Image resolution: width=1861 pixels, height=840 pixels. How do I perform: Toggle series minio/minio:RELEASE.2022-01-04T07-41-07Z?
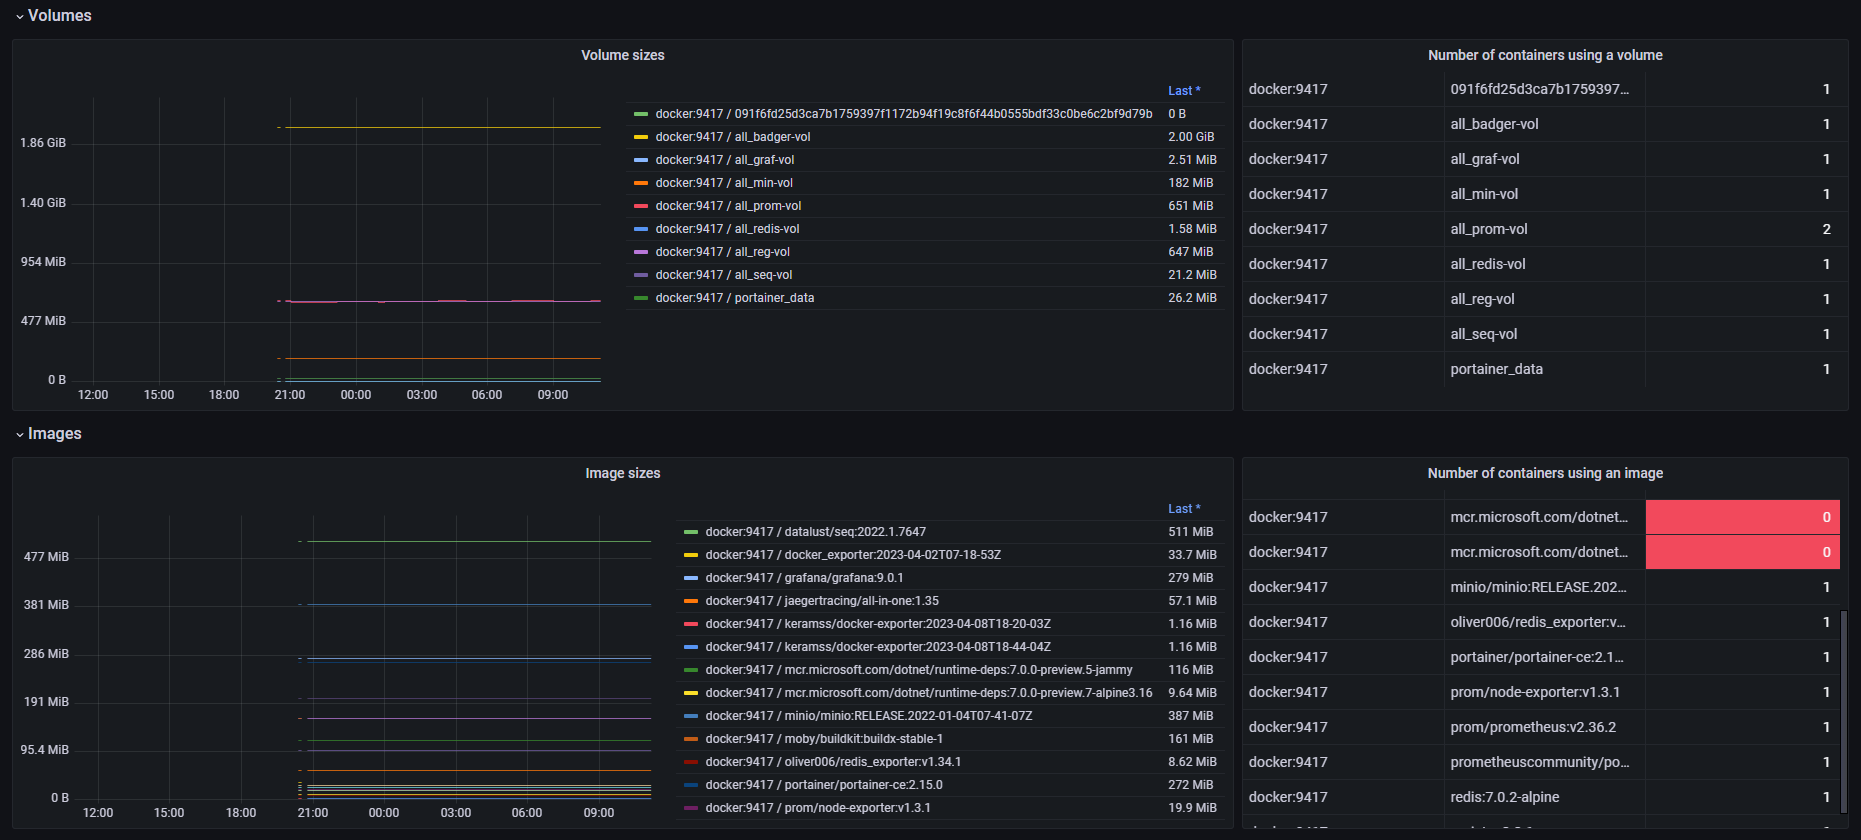869,716
